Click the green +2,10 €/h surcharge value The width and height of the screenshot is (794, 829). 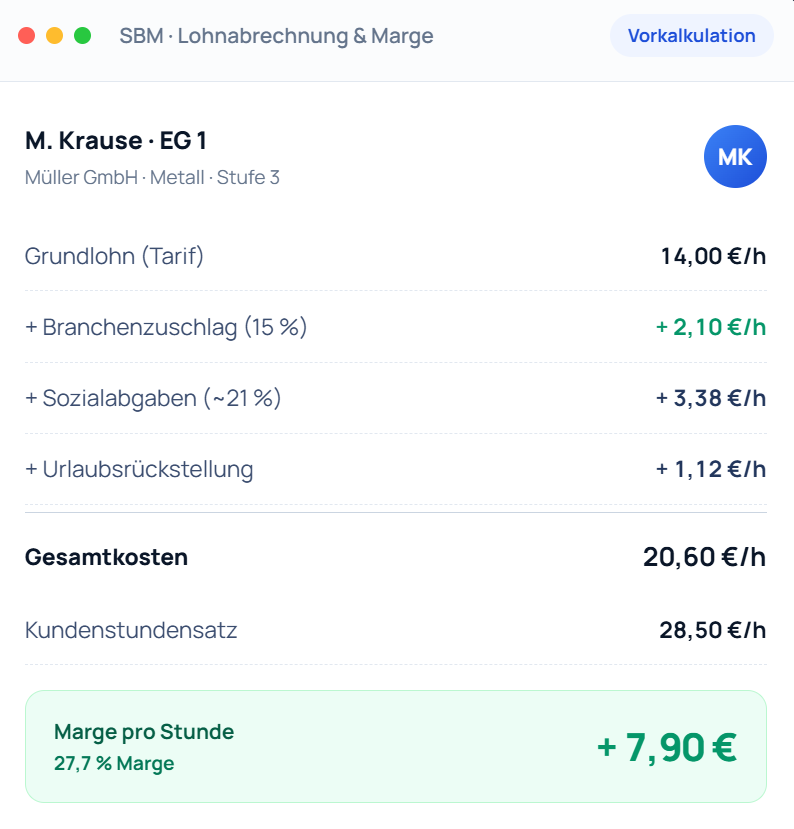tap(710, 327)
